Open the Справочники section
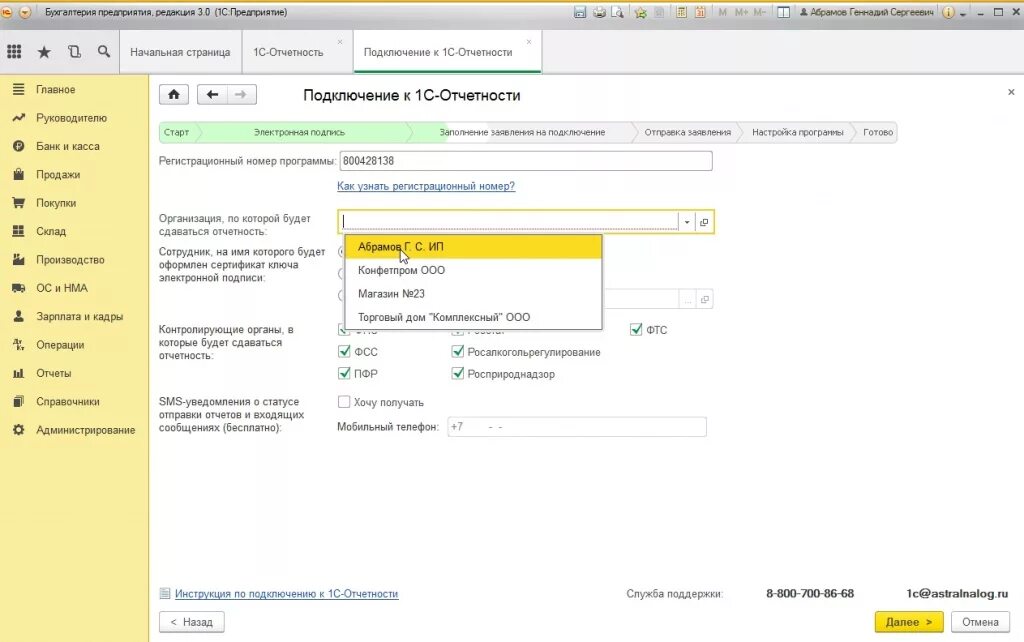The image size is (1024, 642). tap(68, 402)
